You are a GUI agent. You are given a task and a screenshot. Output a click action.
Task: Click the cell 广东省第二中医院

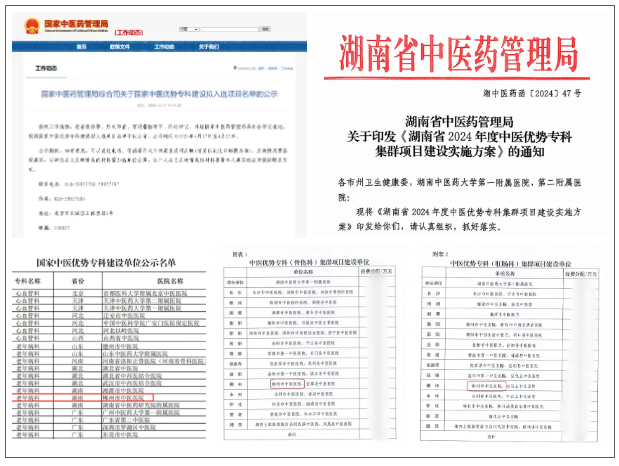tap(127, 420)
